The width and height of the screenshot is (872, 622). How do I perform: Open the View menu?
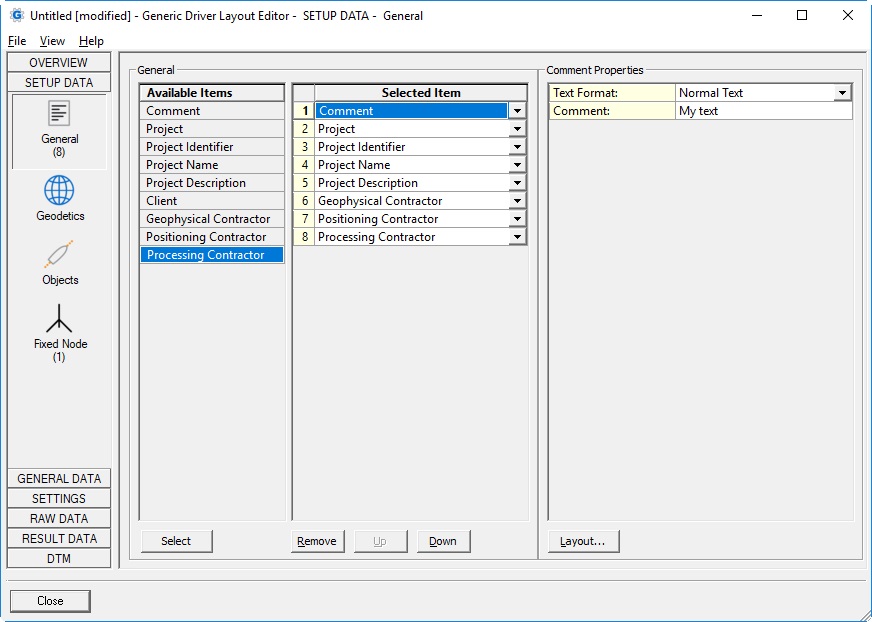52,41
